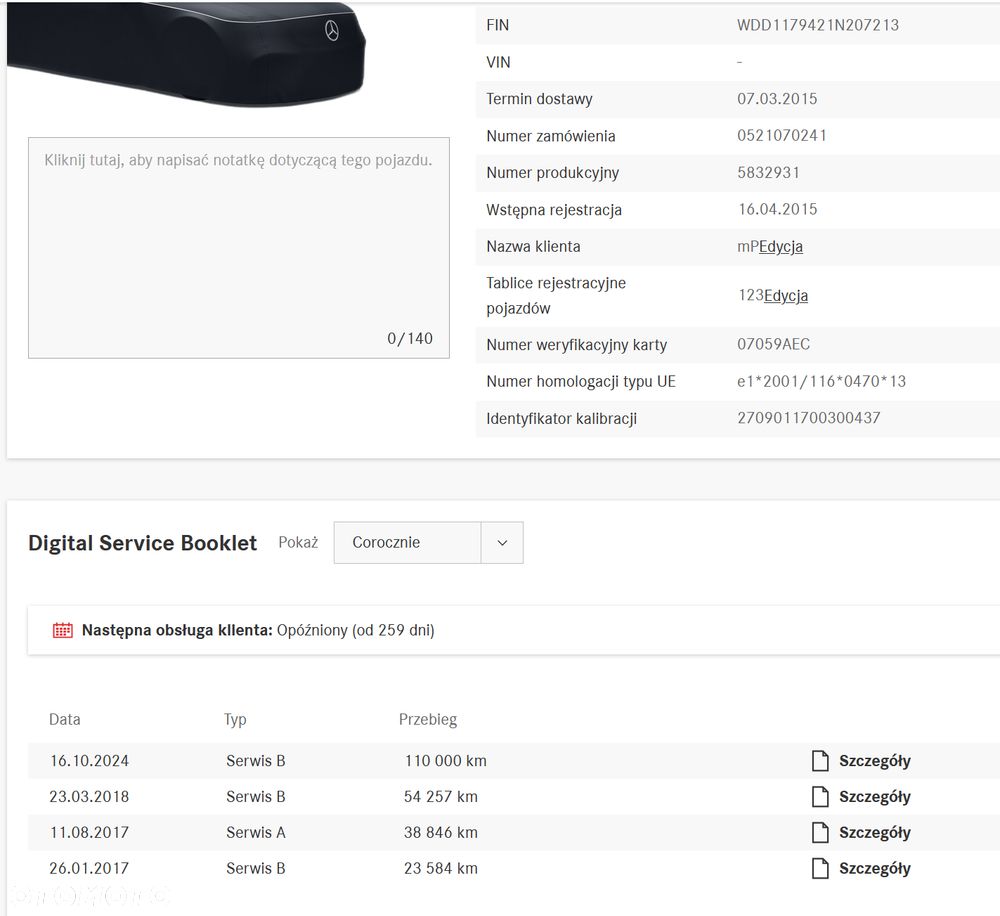Image resolution: width=1000 pixels, height=916 pixels.
Task: Click into the vehicle note text field
Action: point(239,247)
